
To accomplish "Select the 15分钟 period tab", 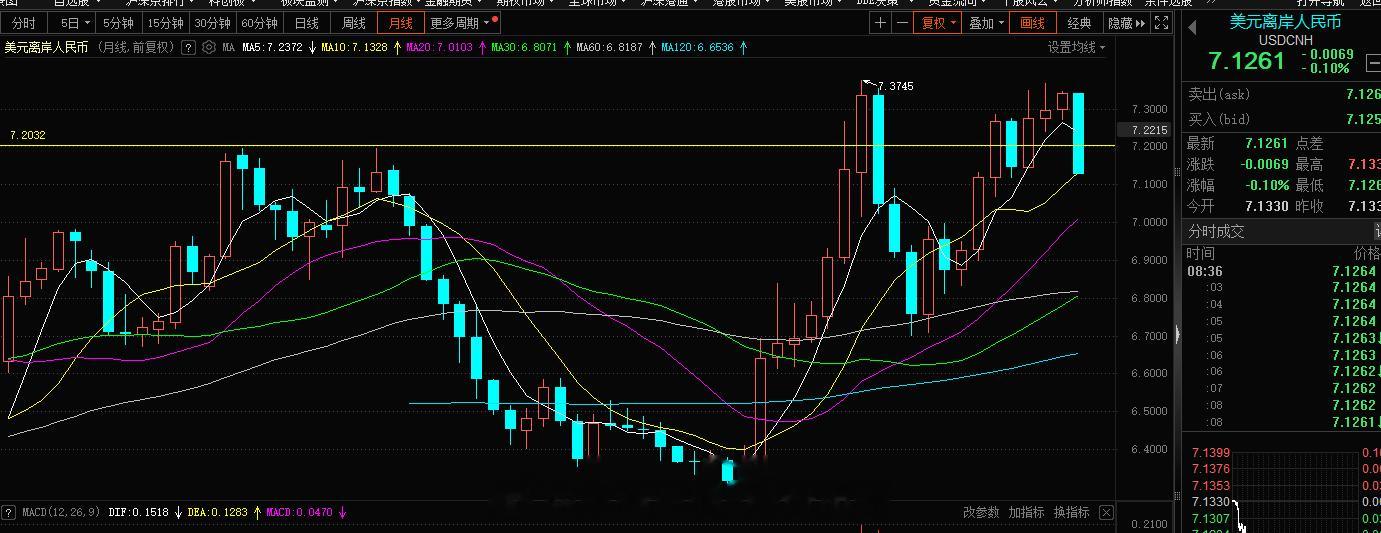I will 165,23.
